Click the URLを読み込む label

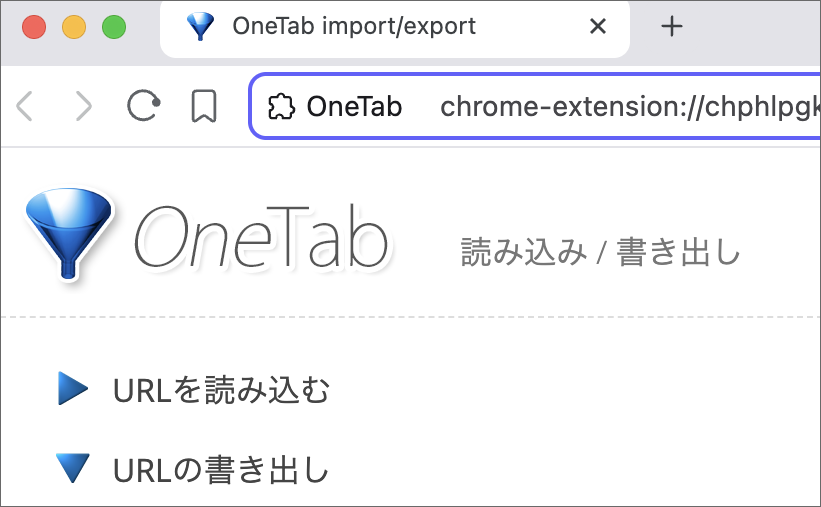click(221, 390)
